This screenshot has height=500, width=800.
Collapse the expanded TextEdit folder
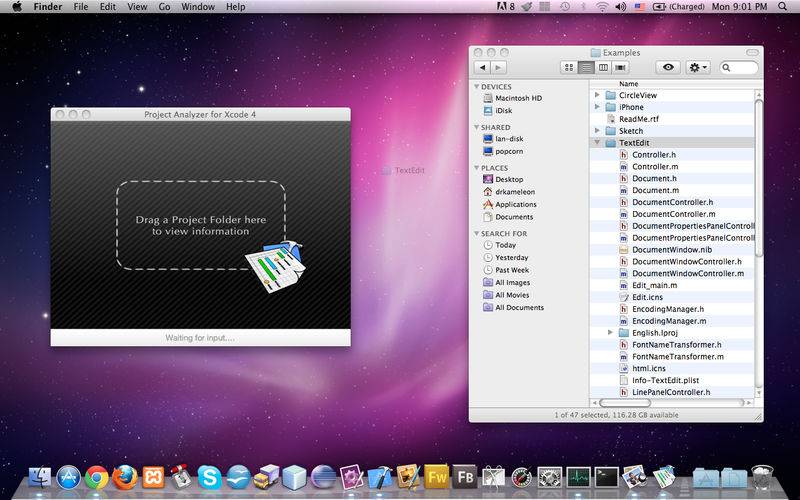click(598, 143)
